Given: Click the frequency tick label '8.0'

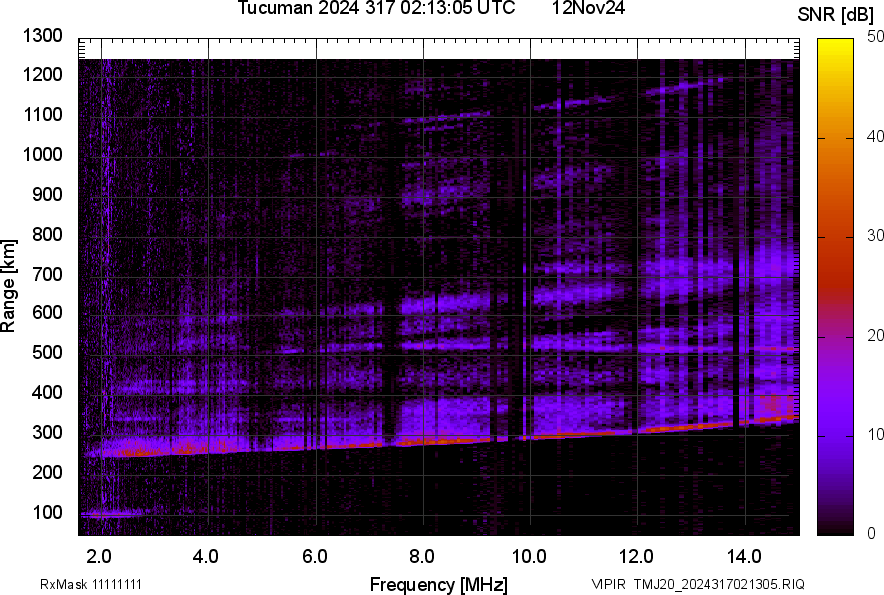Looking at the screenshot, I should point(422,557).
